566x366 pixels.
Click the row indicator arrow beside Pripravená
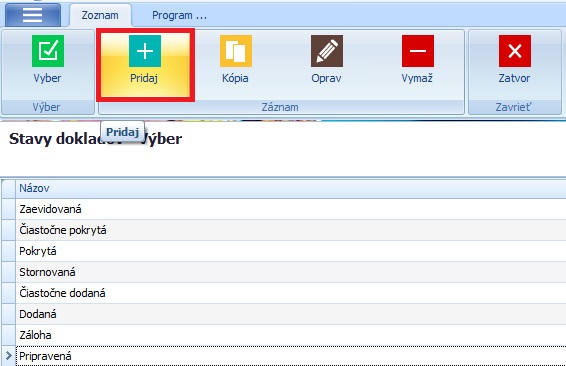tap(9, 356)
